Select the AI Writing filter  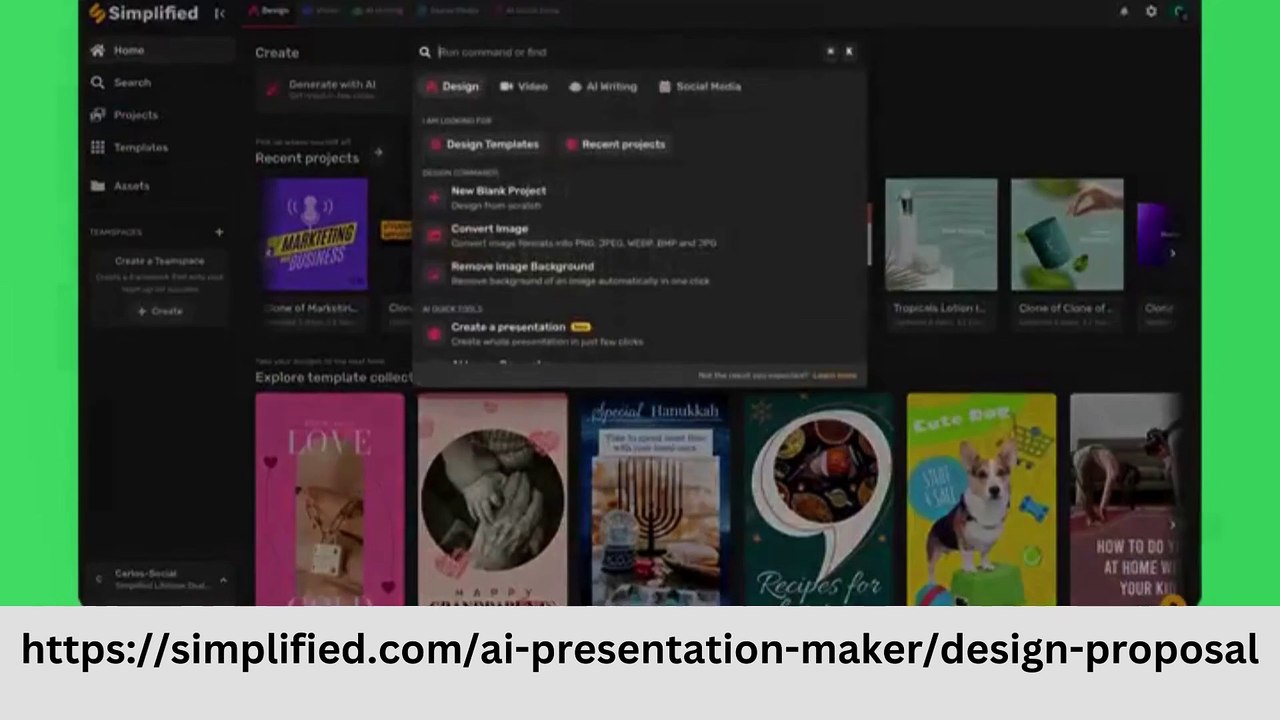tap(602, 86)
